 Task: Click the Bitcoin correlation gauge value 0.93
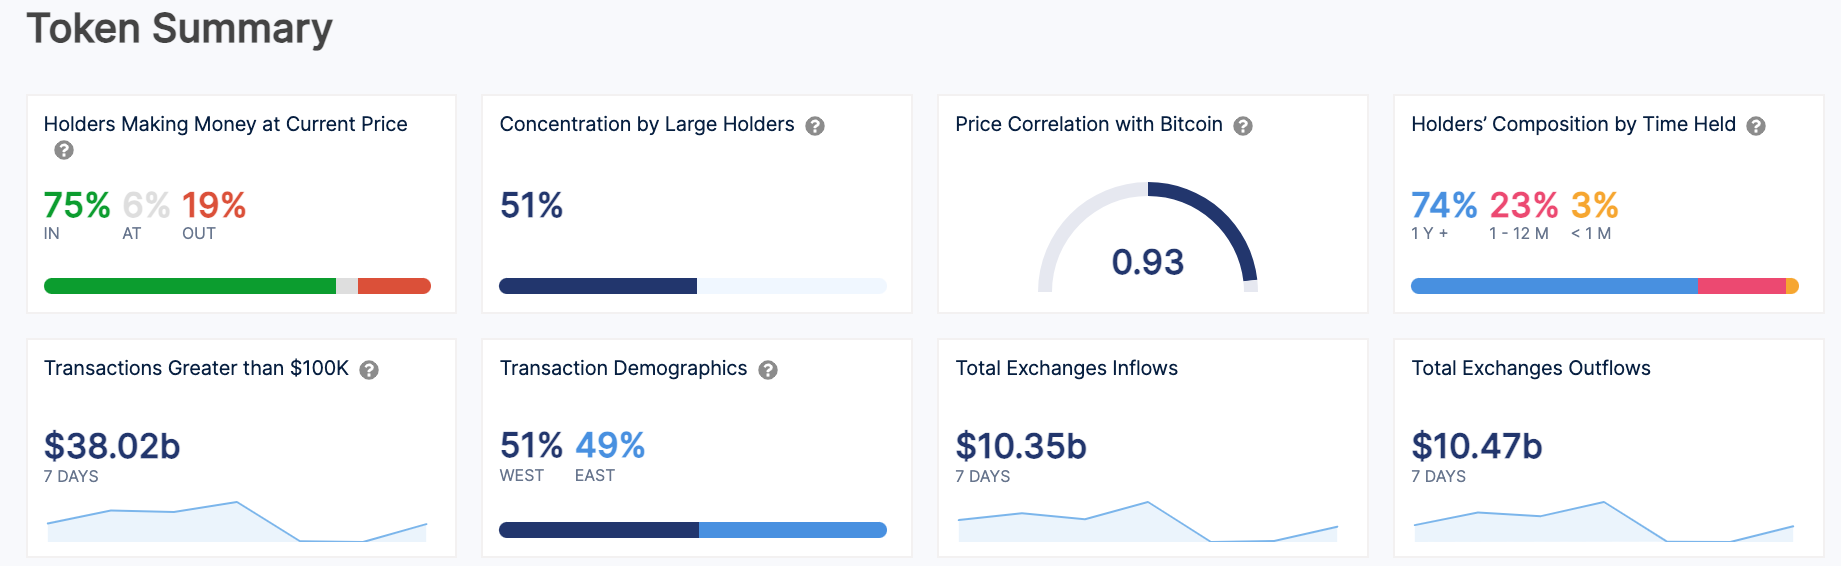pyautogui.click(x=1147, y=262)
